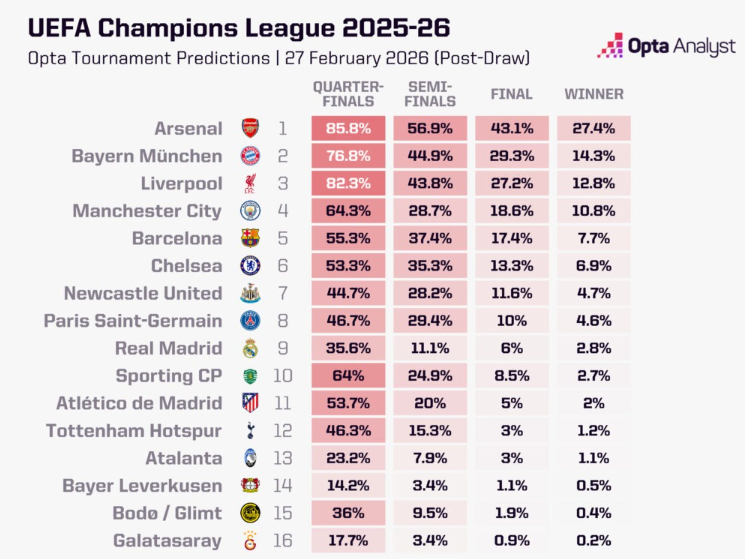Image resolution: width=745 pixels, height=559 pixels.
Task: Click the Paris Saint-Germain crest icon
Action: [x=249, y=321]
